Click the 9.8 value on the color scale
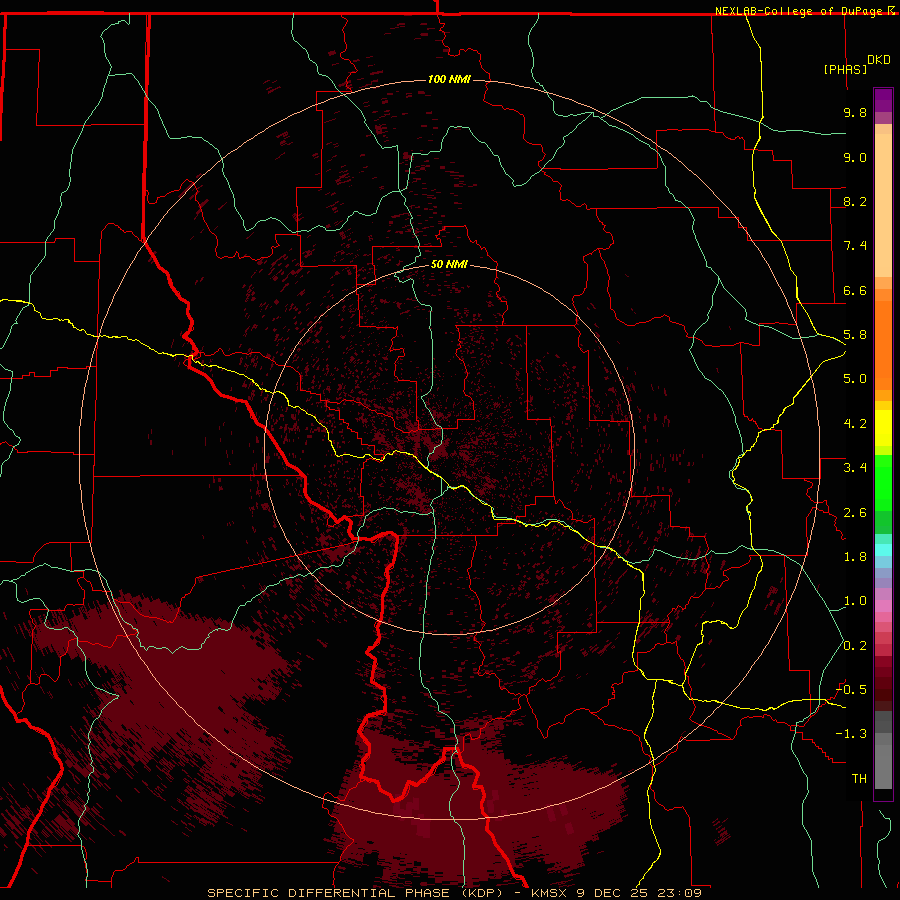 pos(855,112)
